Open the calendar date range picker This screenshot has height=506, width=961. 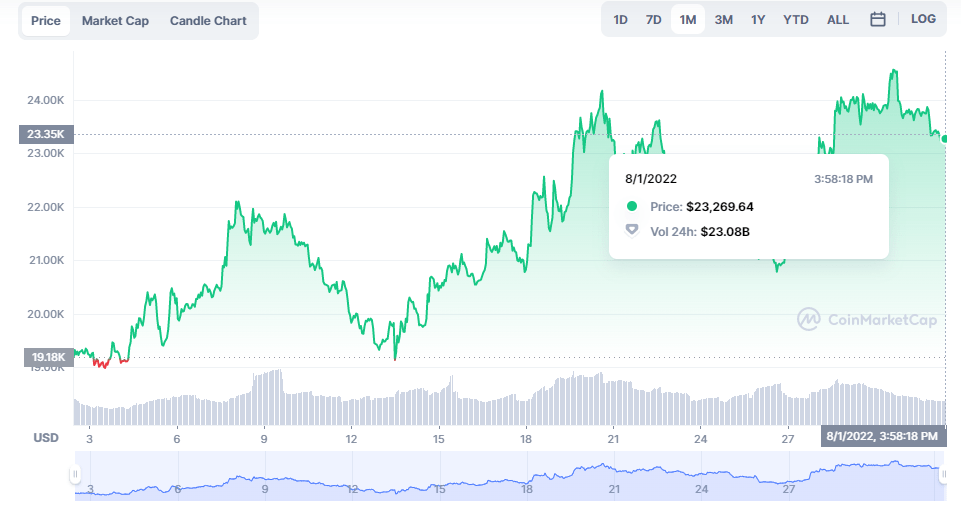[878, 20]
